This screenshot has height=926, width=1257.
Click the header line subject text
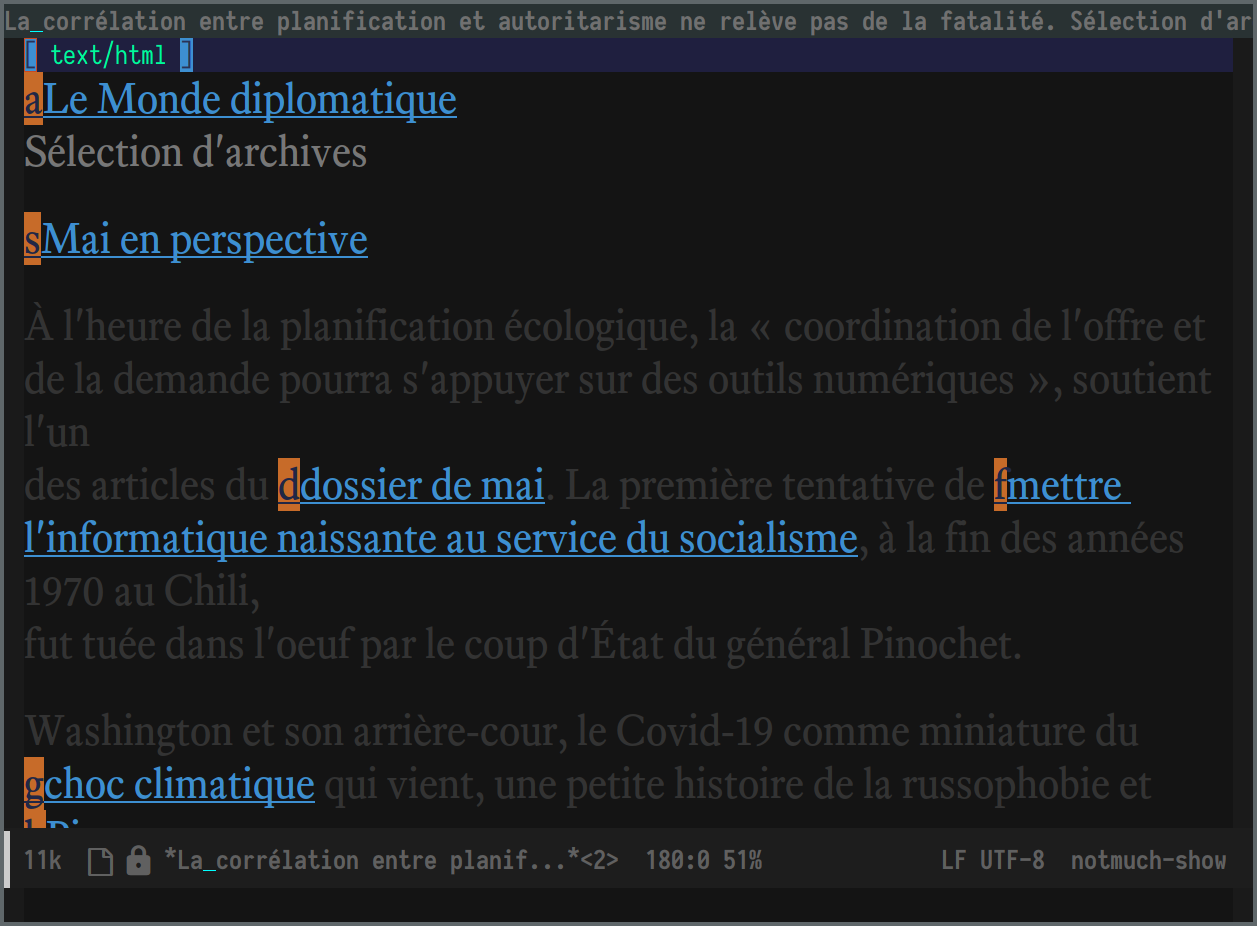pos(628,21)
